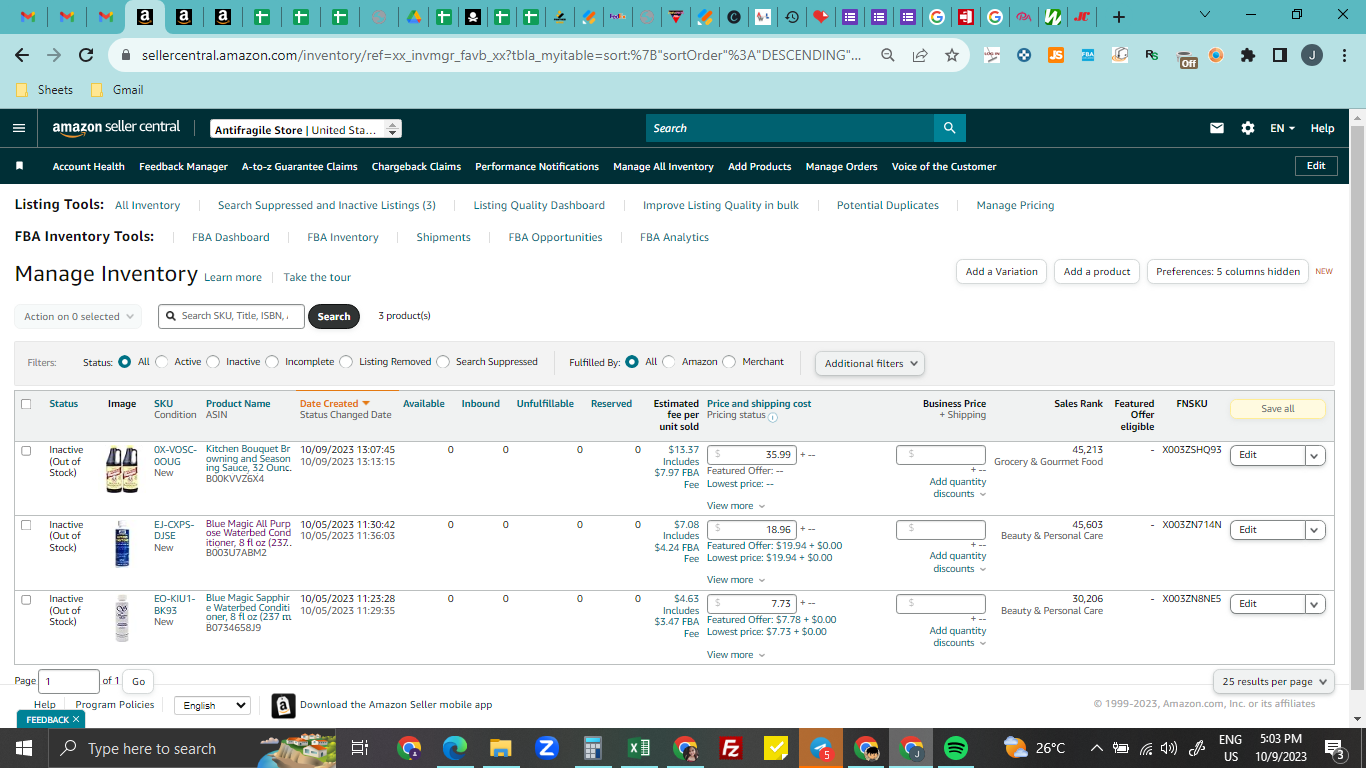This screenshot has width=1366, height=768.
Task: Click the Save all button
Action: (1277, 409)
